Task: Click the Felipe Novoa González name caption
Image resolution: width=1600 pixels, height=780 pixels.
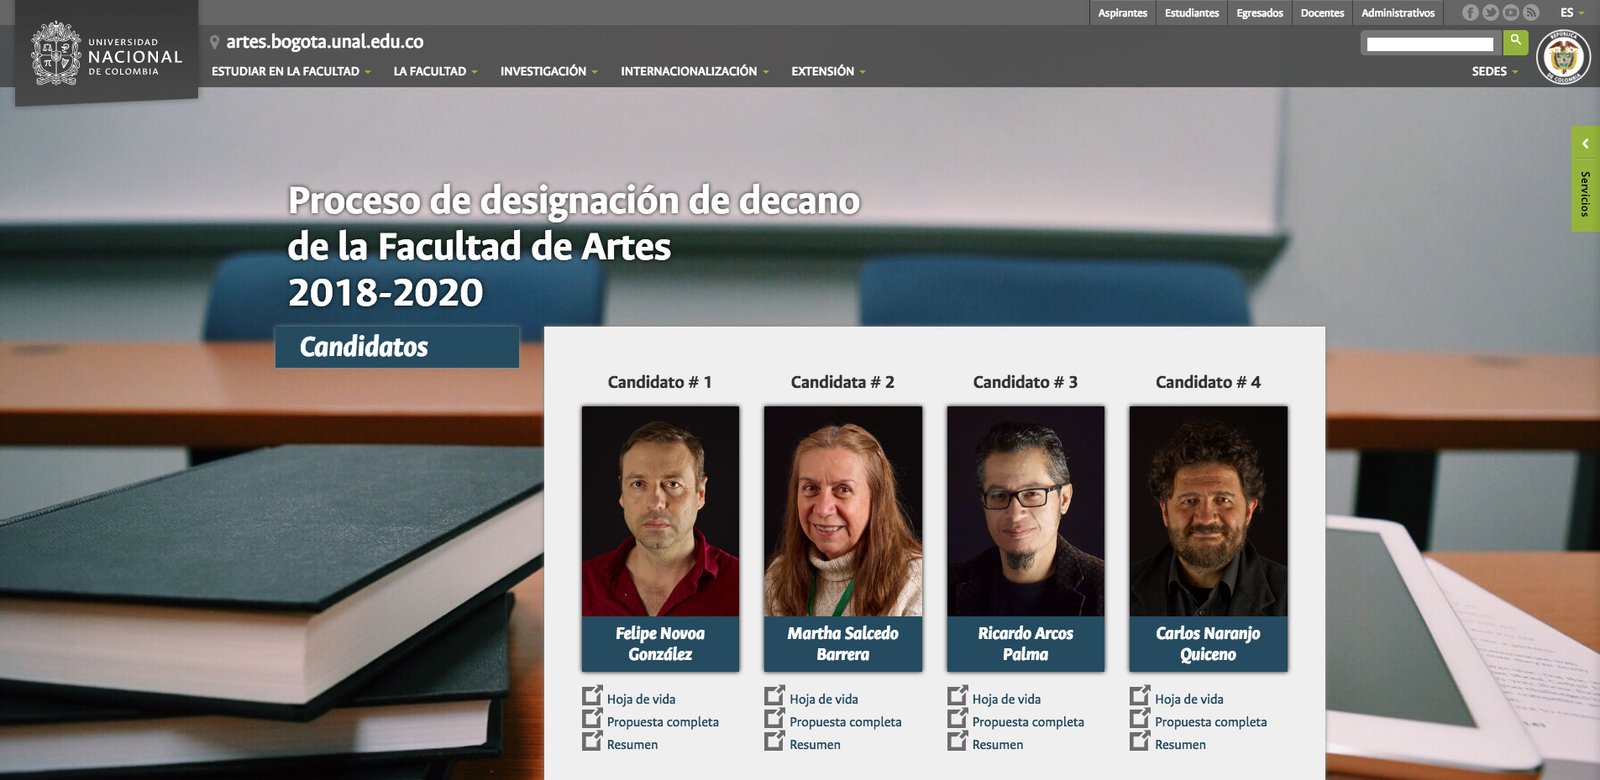Action: tap(660, 644)
